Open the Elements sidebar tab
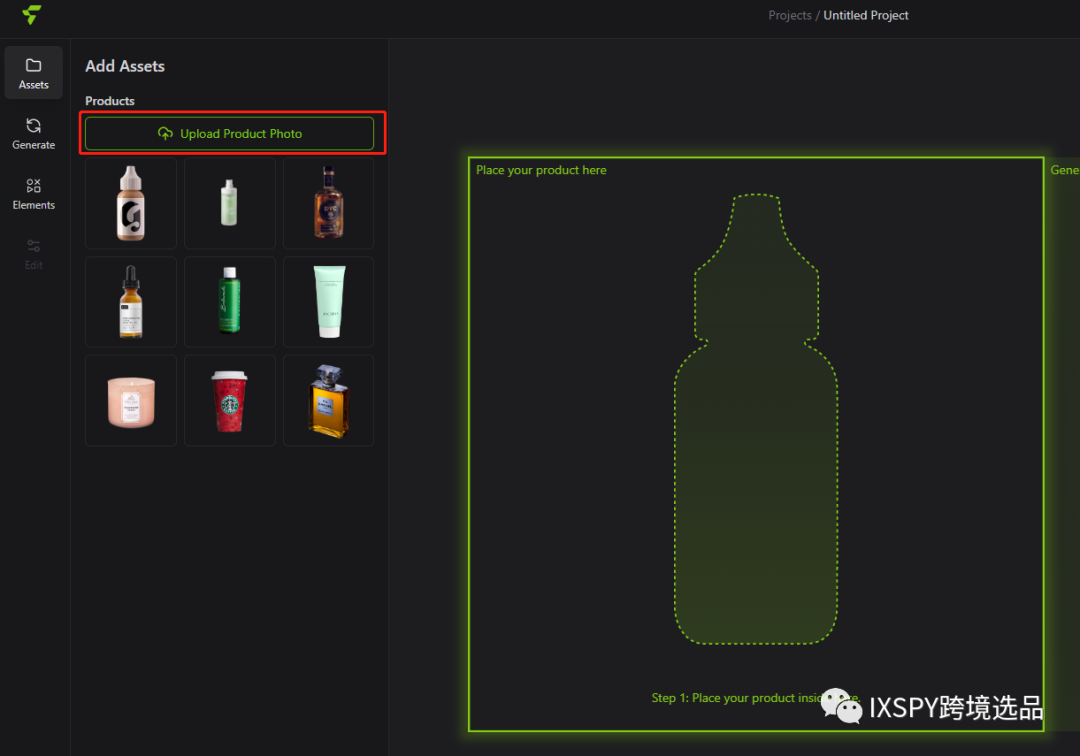The image size is (1080, 756). pyautogui.click(x=33, y=193)
